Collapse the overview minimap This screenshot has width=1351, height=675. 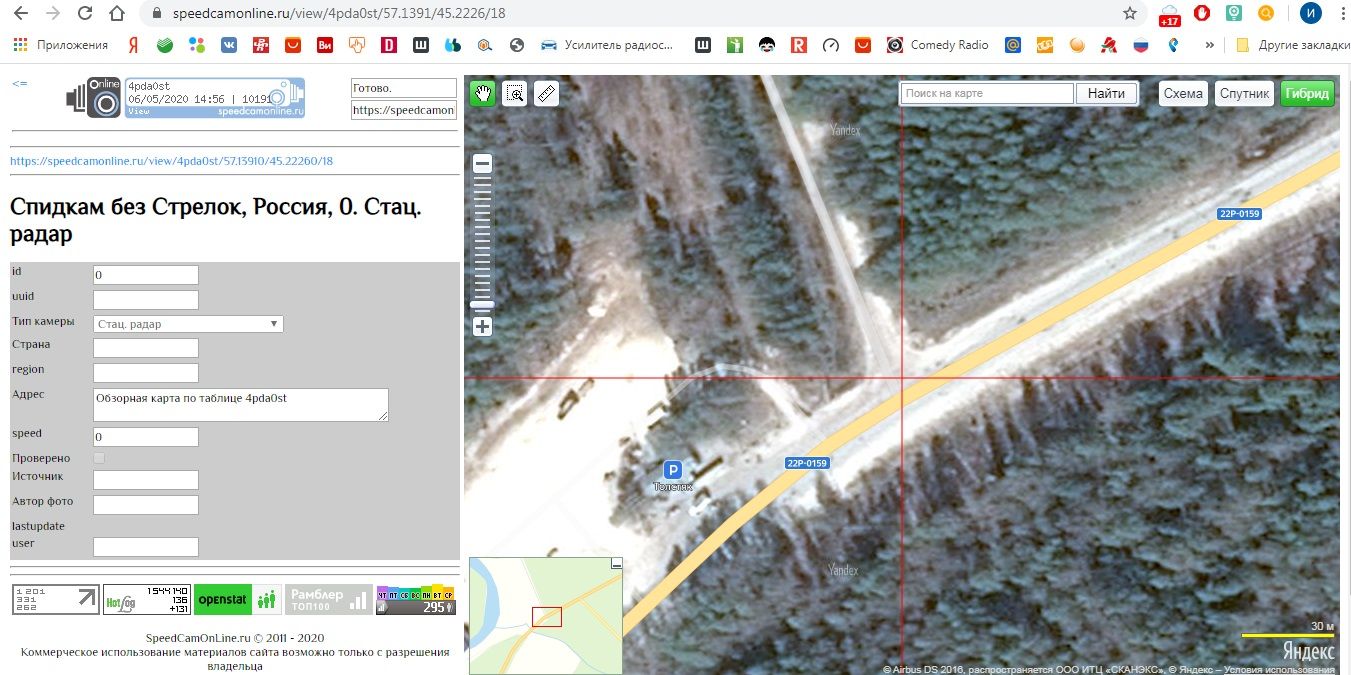point(616,564)
